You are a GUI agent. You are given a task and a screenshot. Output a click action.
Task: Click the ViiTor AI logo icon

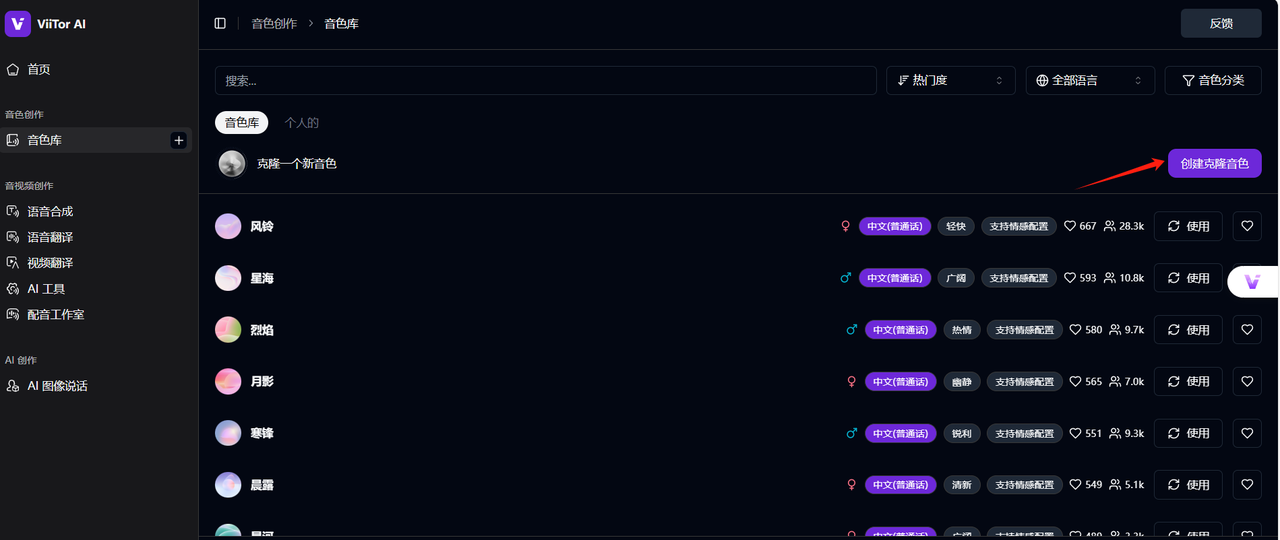[x=18, y=23]
